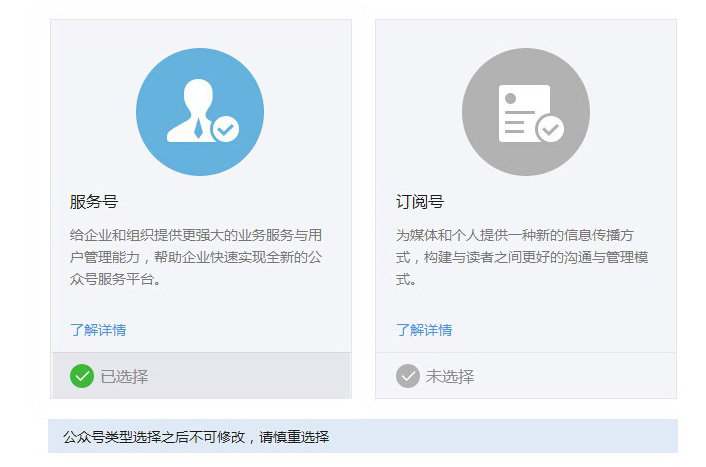
Task: Click the 订阅号 title text
Action: click(420, 202)
